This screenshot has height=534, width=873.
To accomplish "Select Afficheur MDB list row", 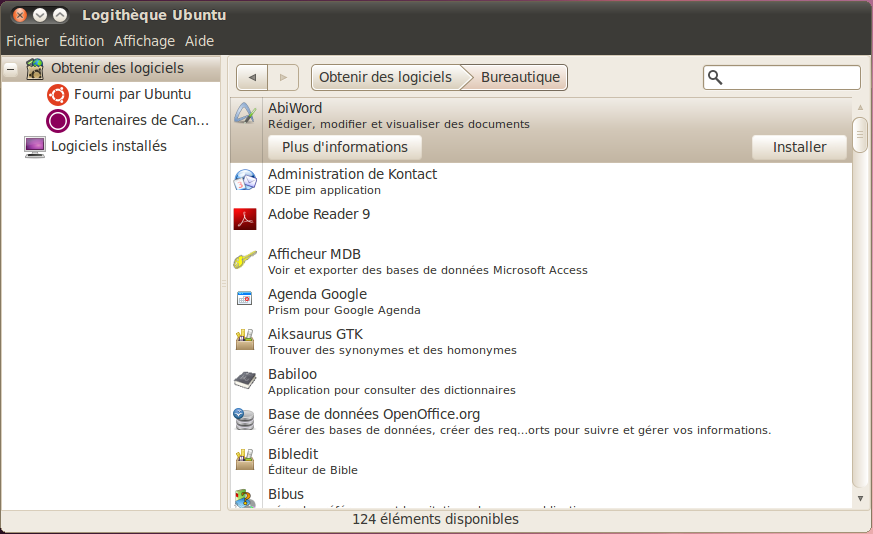I will [541, 262].
